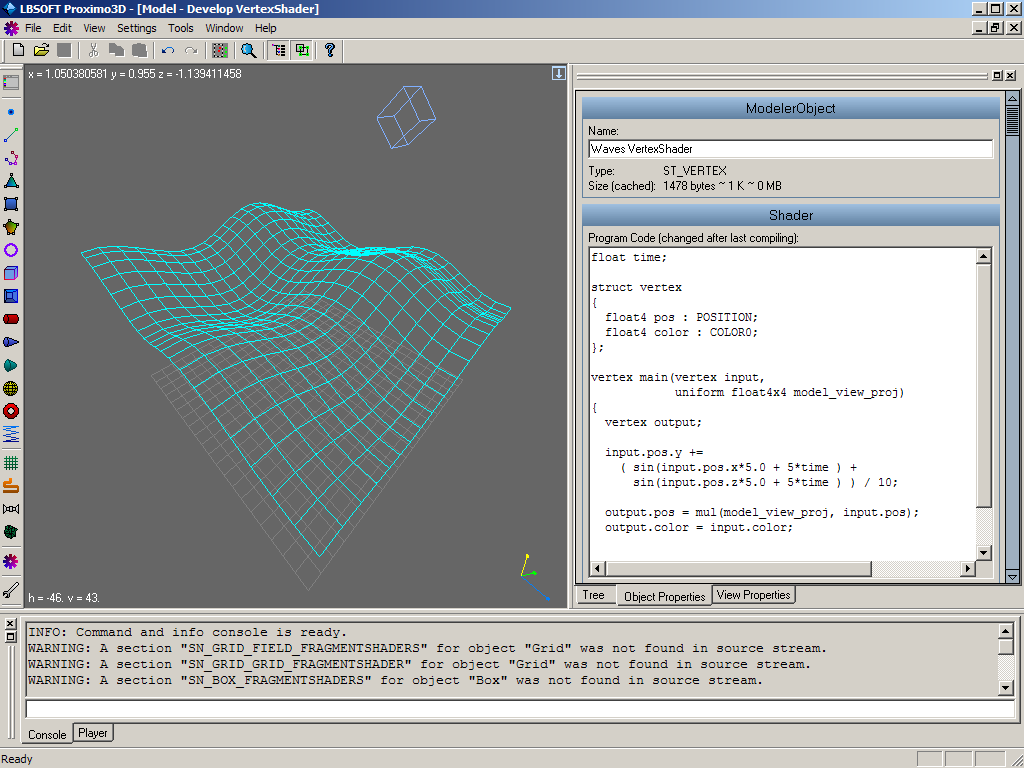The image size is (1024, 768).
Task: Click the magnifier zoom toolbar icon
Action: [248, 50]
